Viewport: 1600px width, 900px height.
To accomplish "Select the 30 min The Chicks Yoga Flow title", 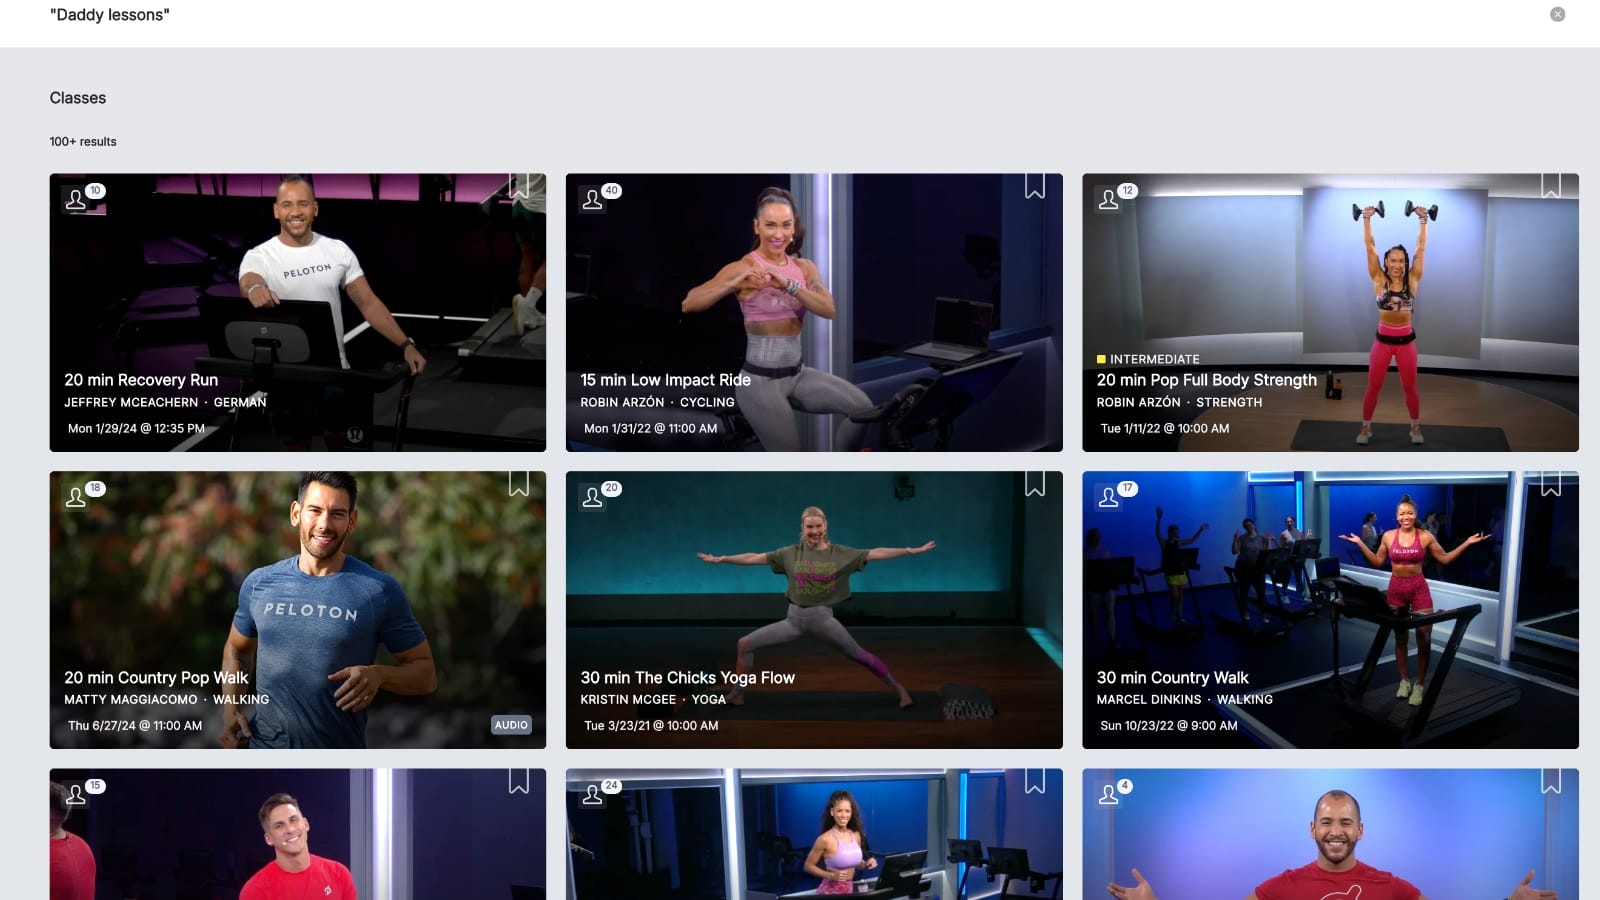I will (687, 678).
